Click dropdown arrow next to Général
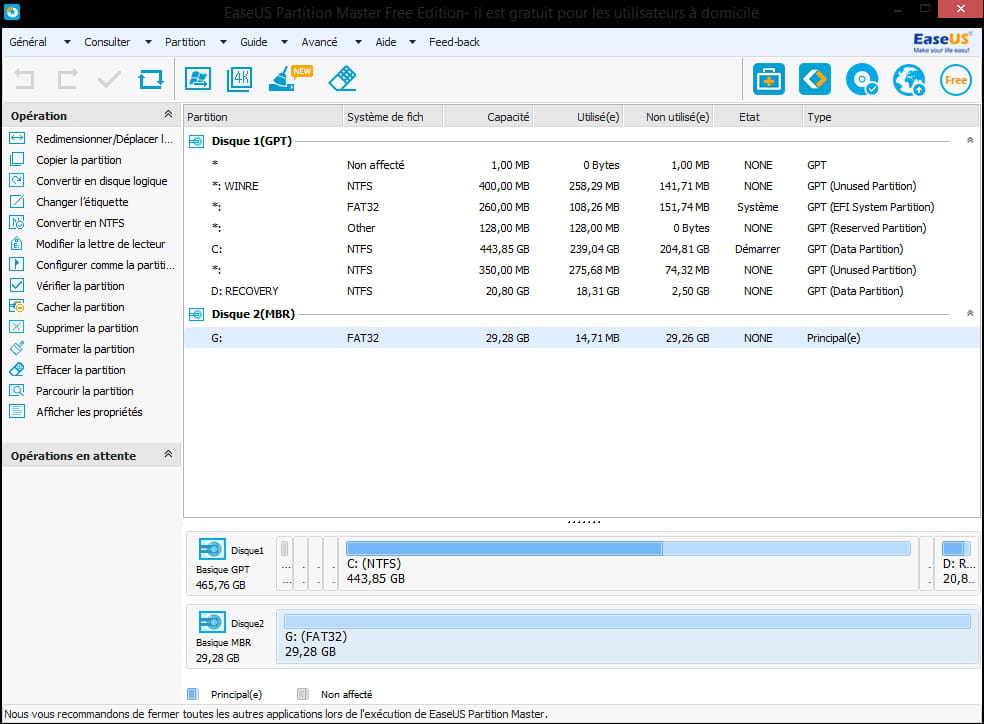The height and width of the screenshot is (724, 984). [x=67, y=43]
